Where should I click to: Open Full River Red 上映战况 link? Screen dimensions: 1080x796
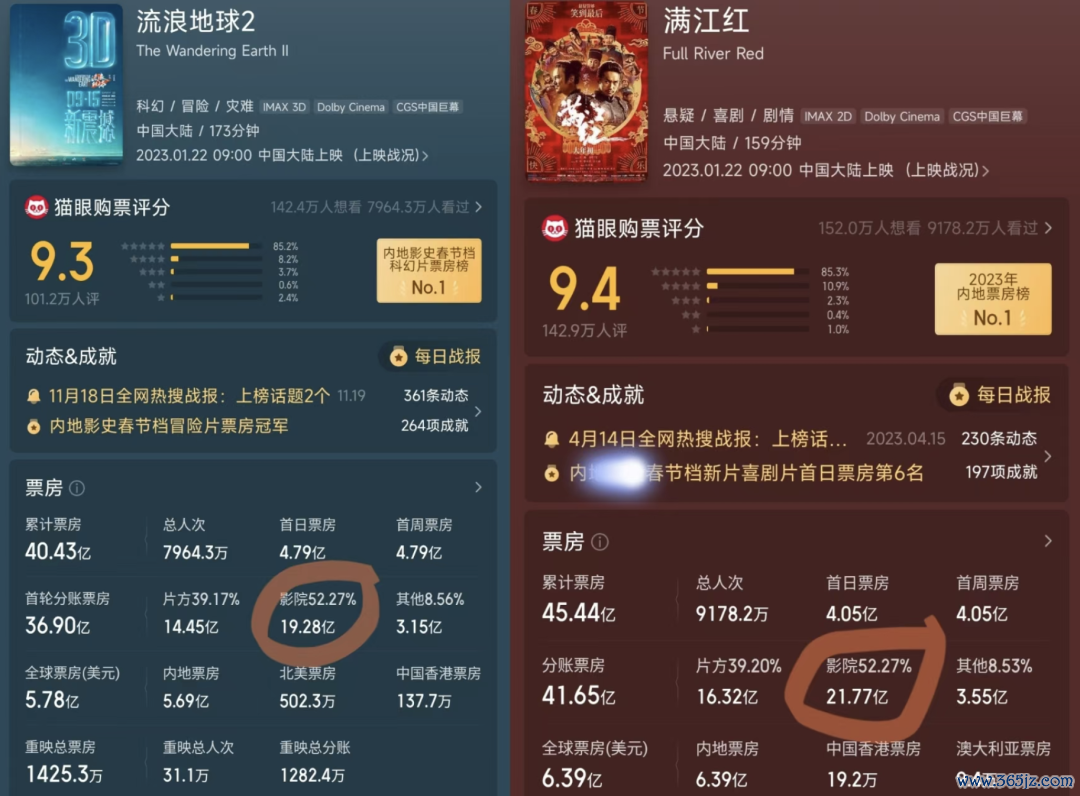click(948, 170)
